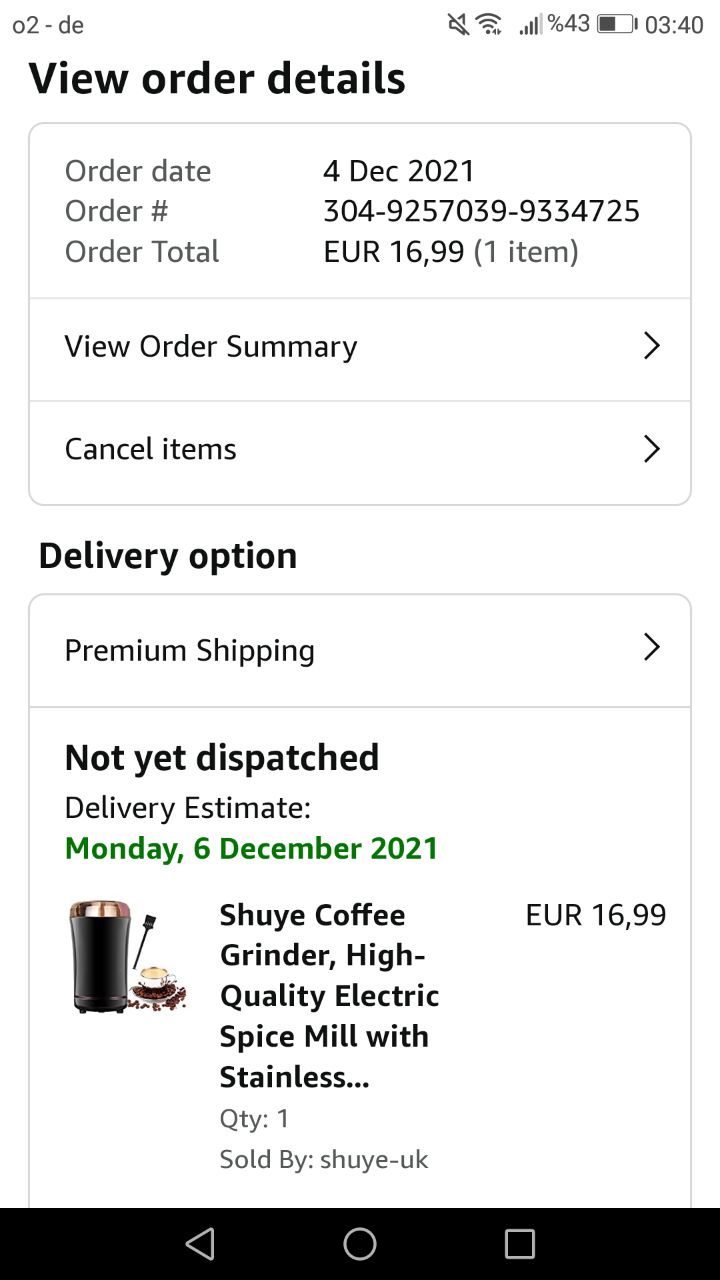Tap the Android back navigation button

pyautogui.click(x=200, y=1244)
